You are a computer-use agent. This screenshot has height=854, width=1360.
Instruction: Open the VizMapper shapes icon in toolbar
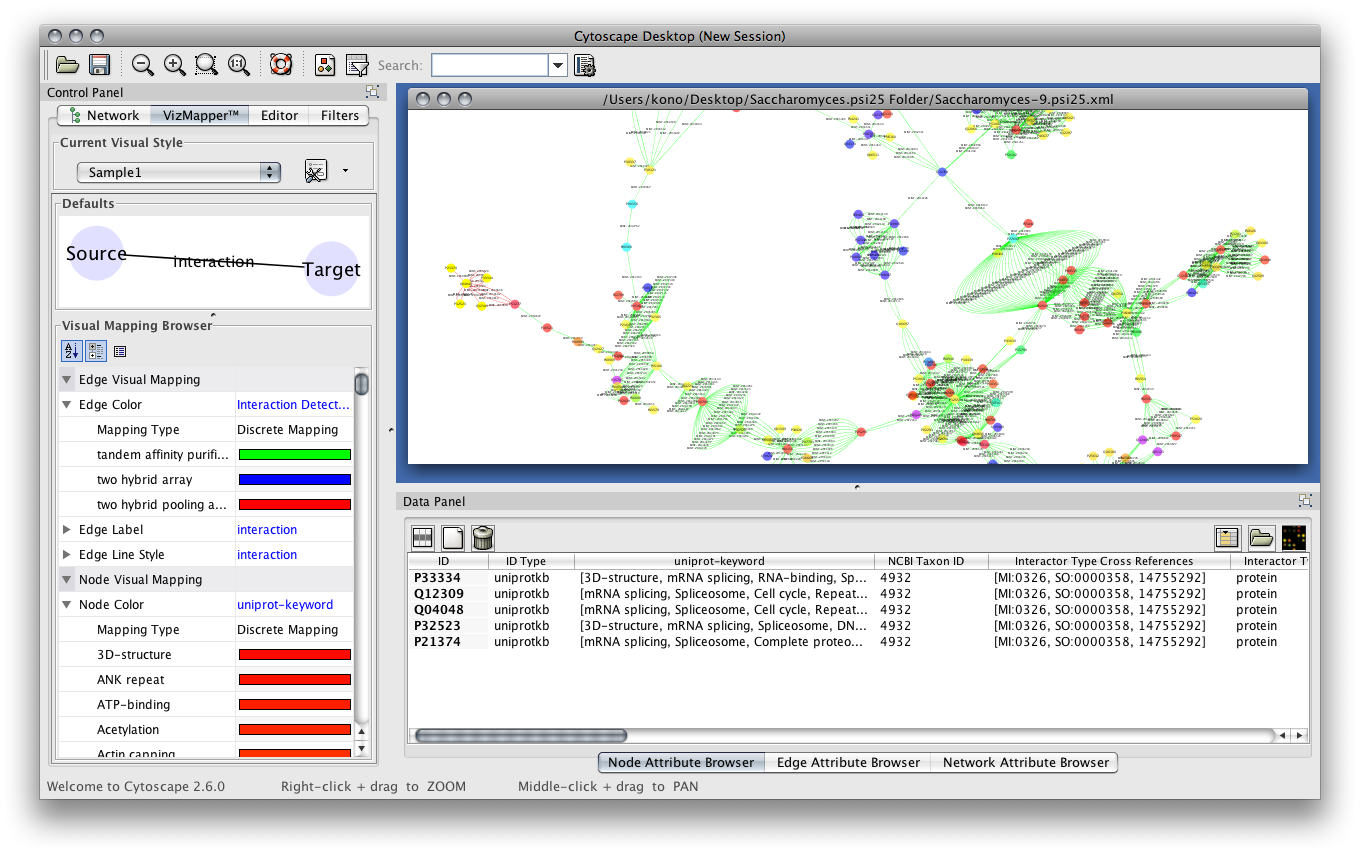[x=325, y=66]
